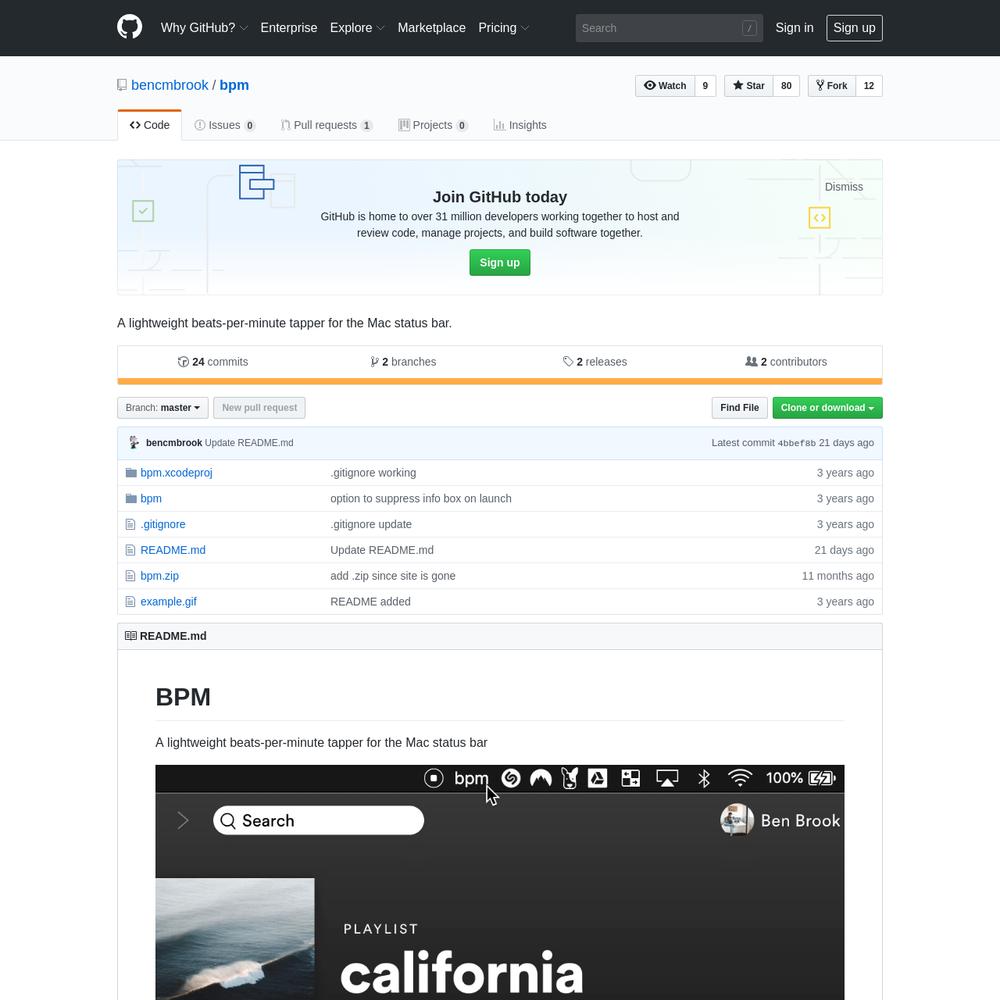The image size is (1000, 1000).
Task: Expand the Clone or download dropdown
Action: 827,408
